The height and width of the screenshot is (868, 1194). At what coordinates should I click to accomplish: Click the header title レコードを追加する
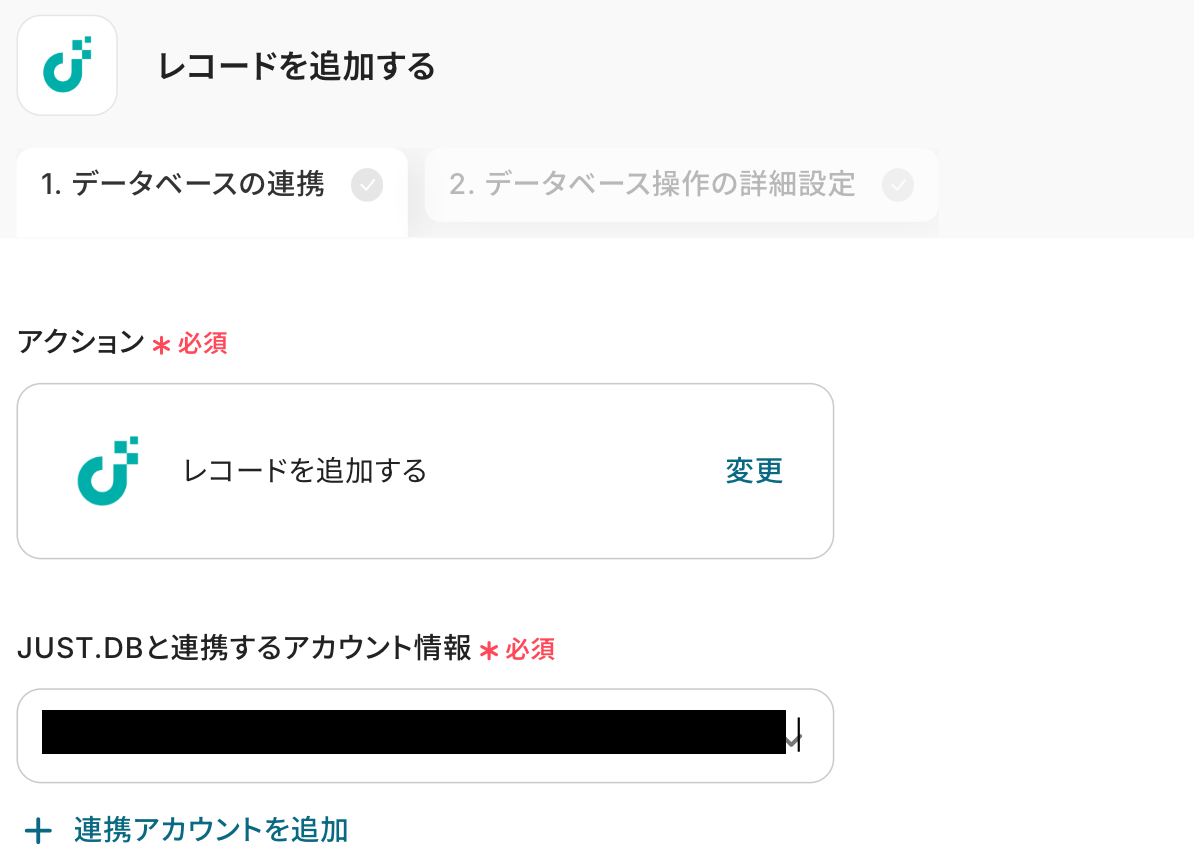coord(297,67)
